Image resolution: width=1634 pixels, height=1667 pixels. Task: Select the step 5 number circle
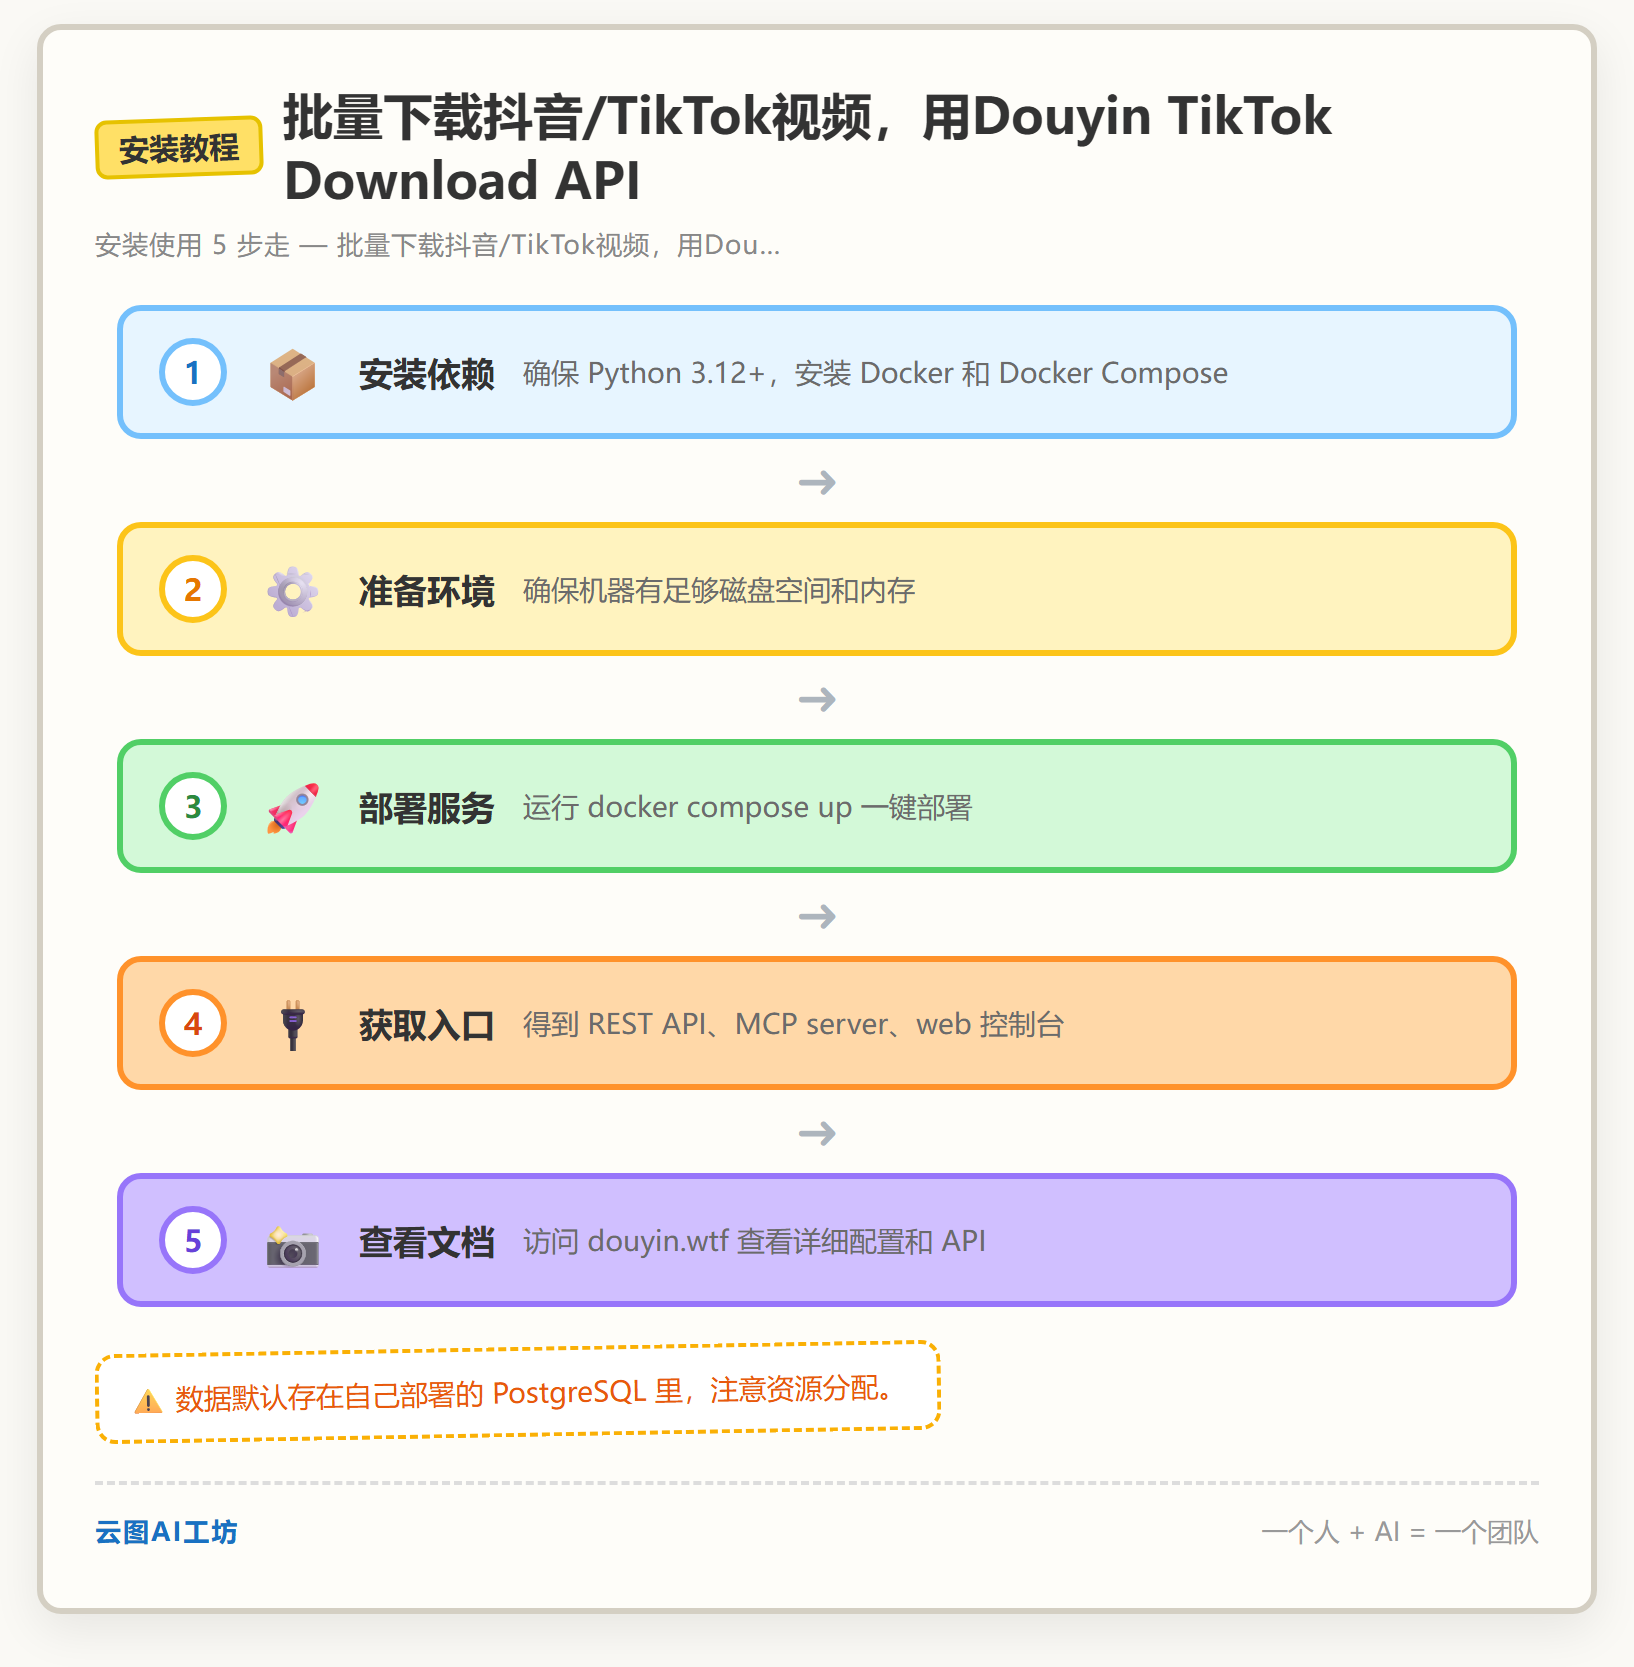coord(193,1240)
